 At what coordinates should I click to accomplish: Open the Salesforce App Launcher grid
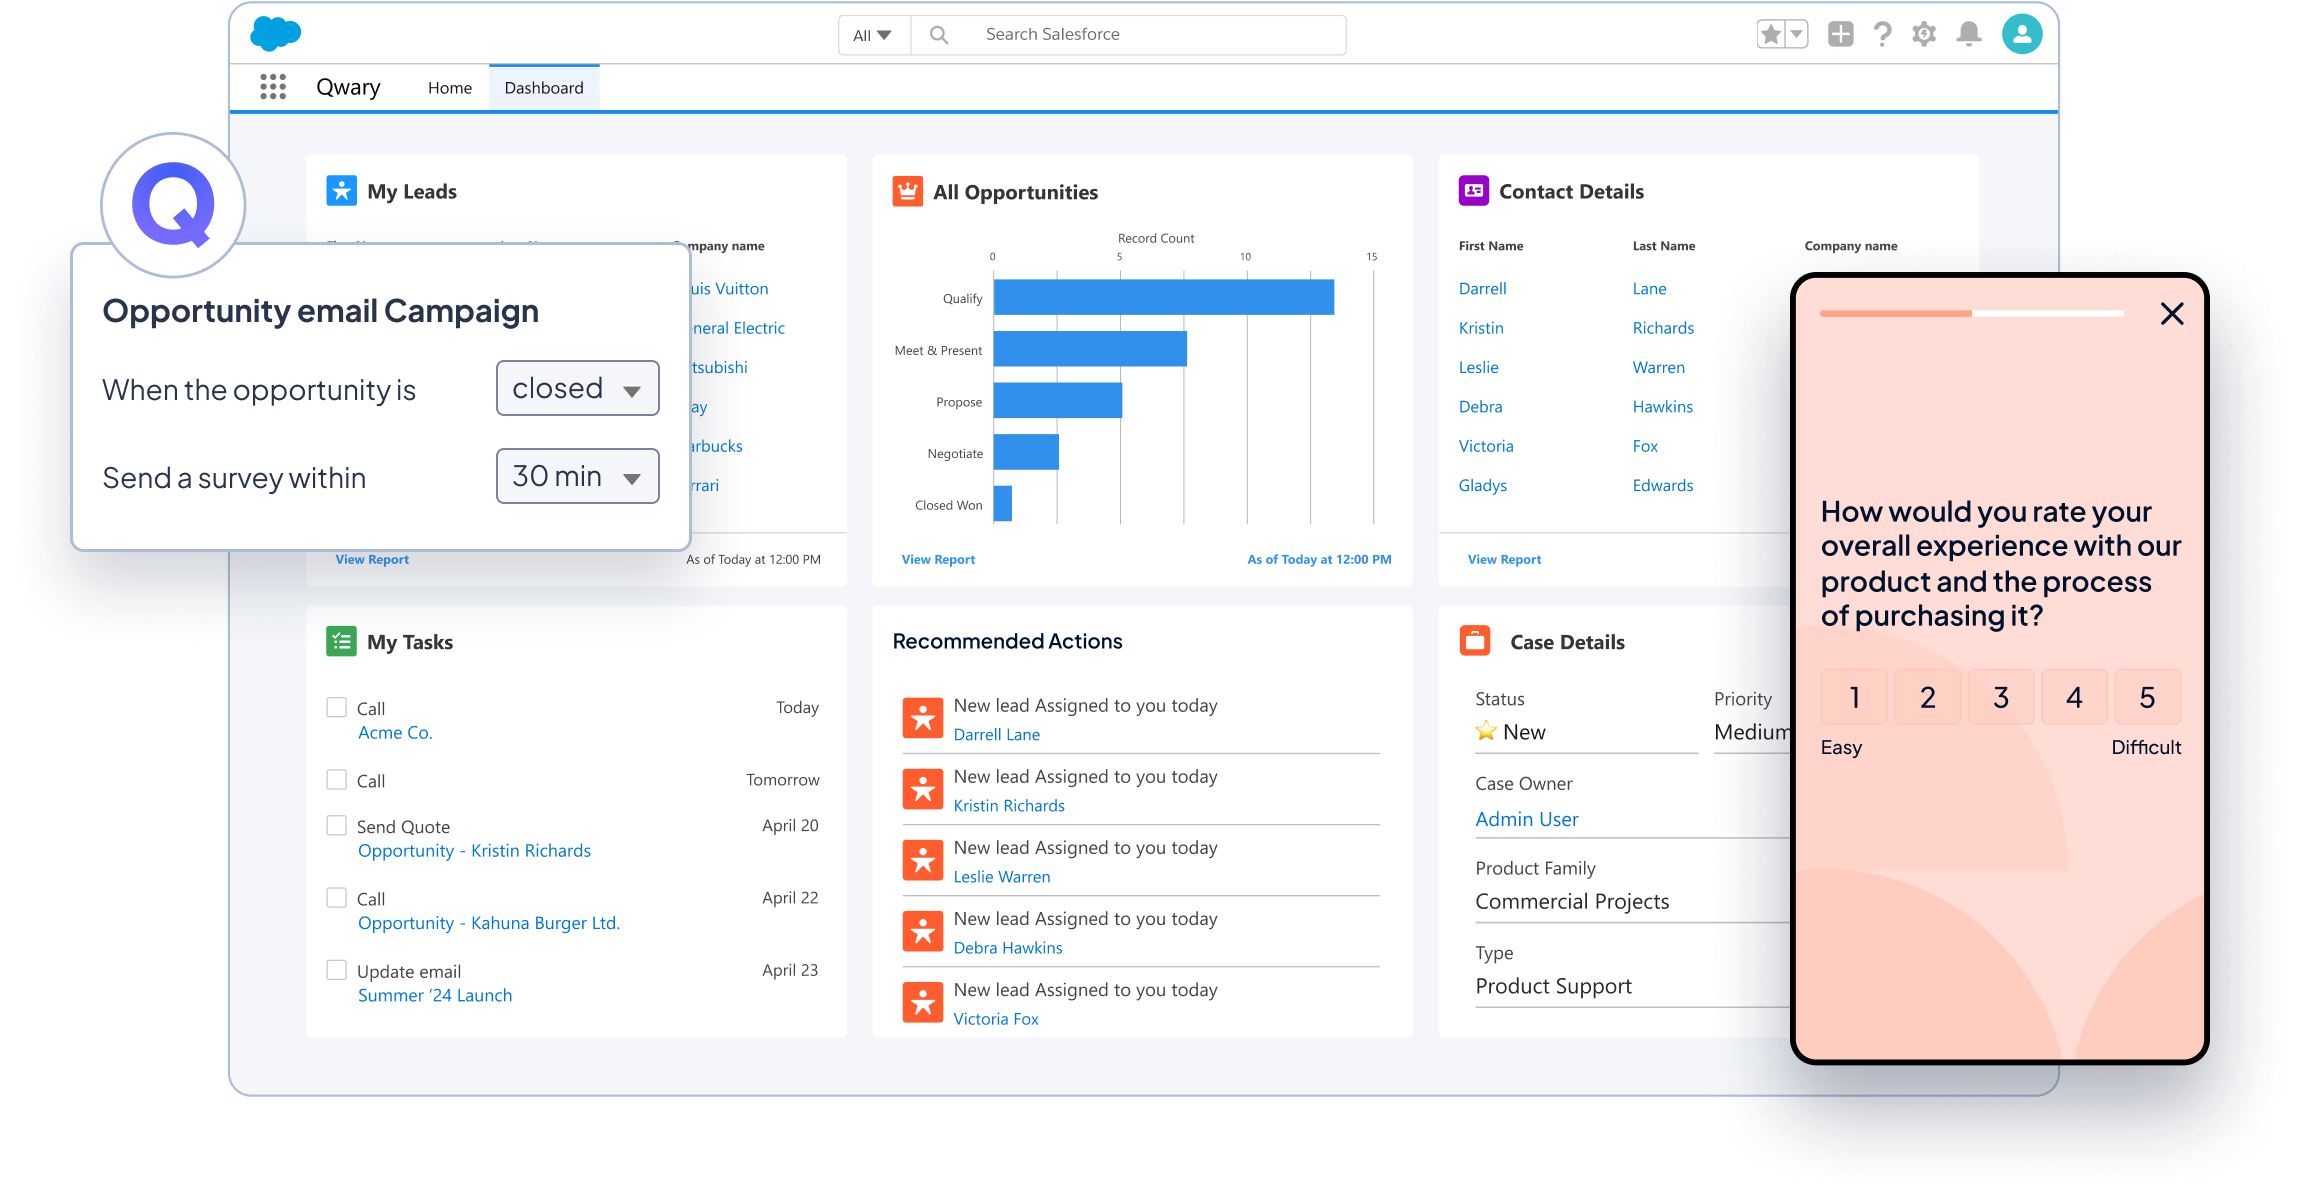pyautogui.click(x=272, y=87)
